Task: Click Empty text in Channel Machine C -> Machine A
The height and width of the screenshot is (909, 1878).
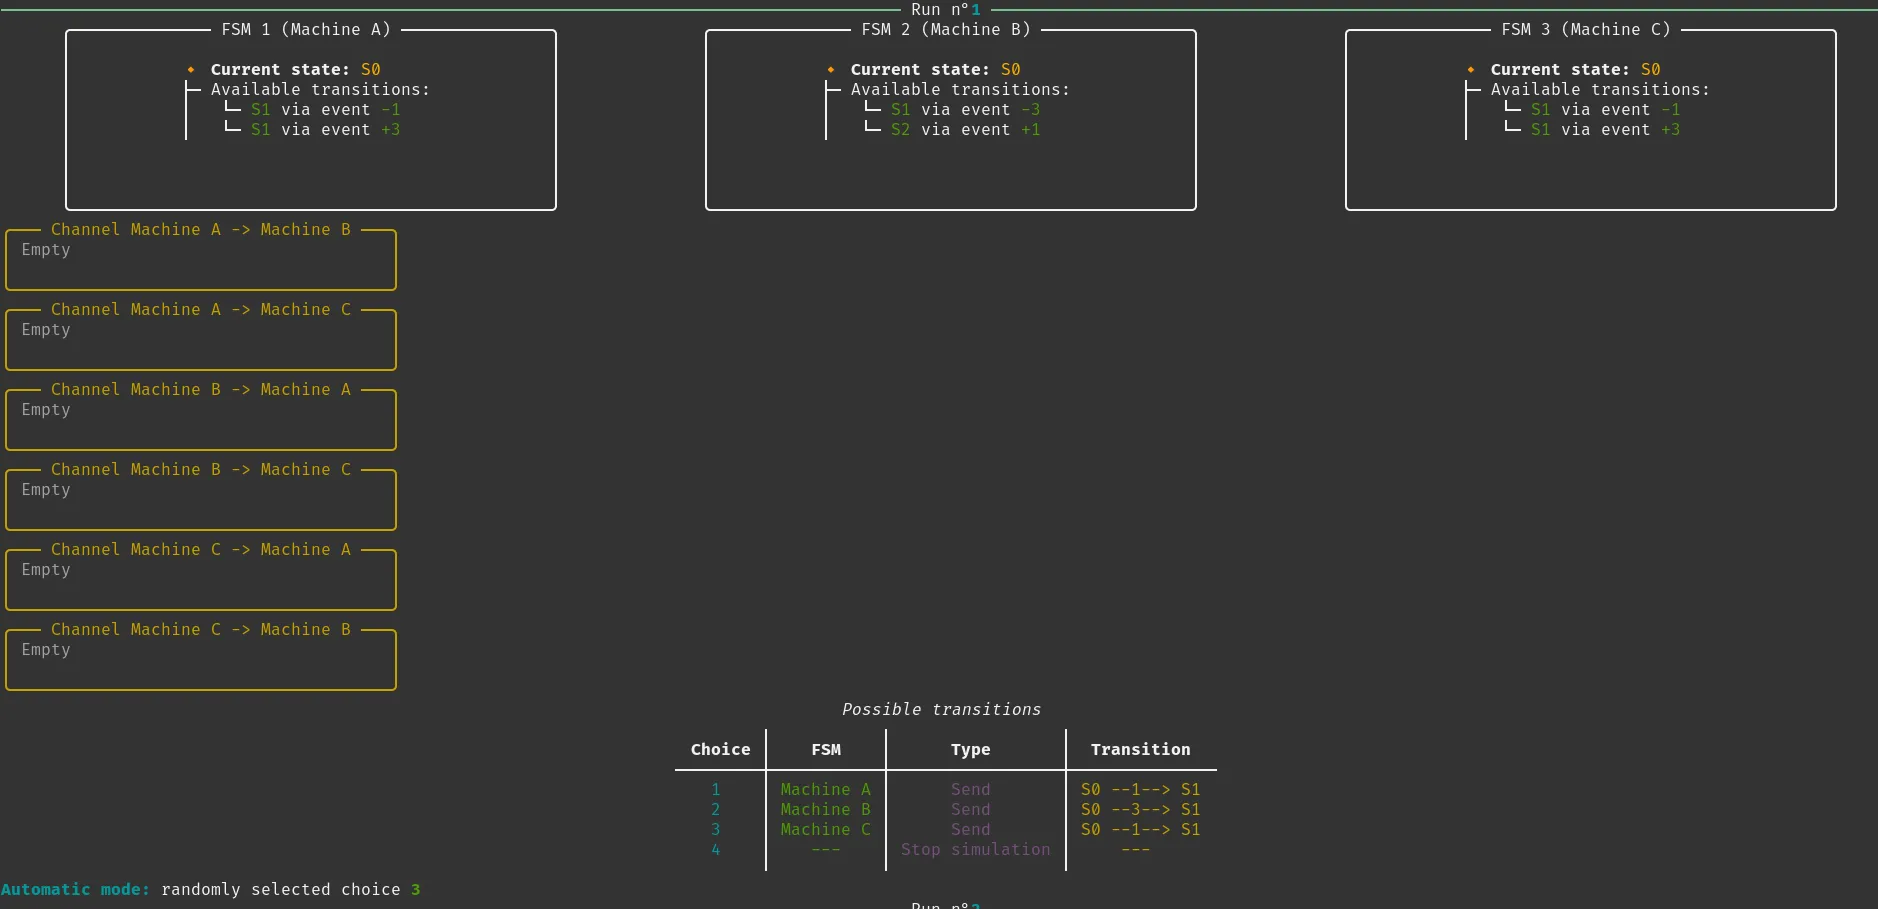Action: tap(46, 570)
